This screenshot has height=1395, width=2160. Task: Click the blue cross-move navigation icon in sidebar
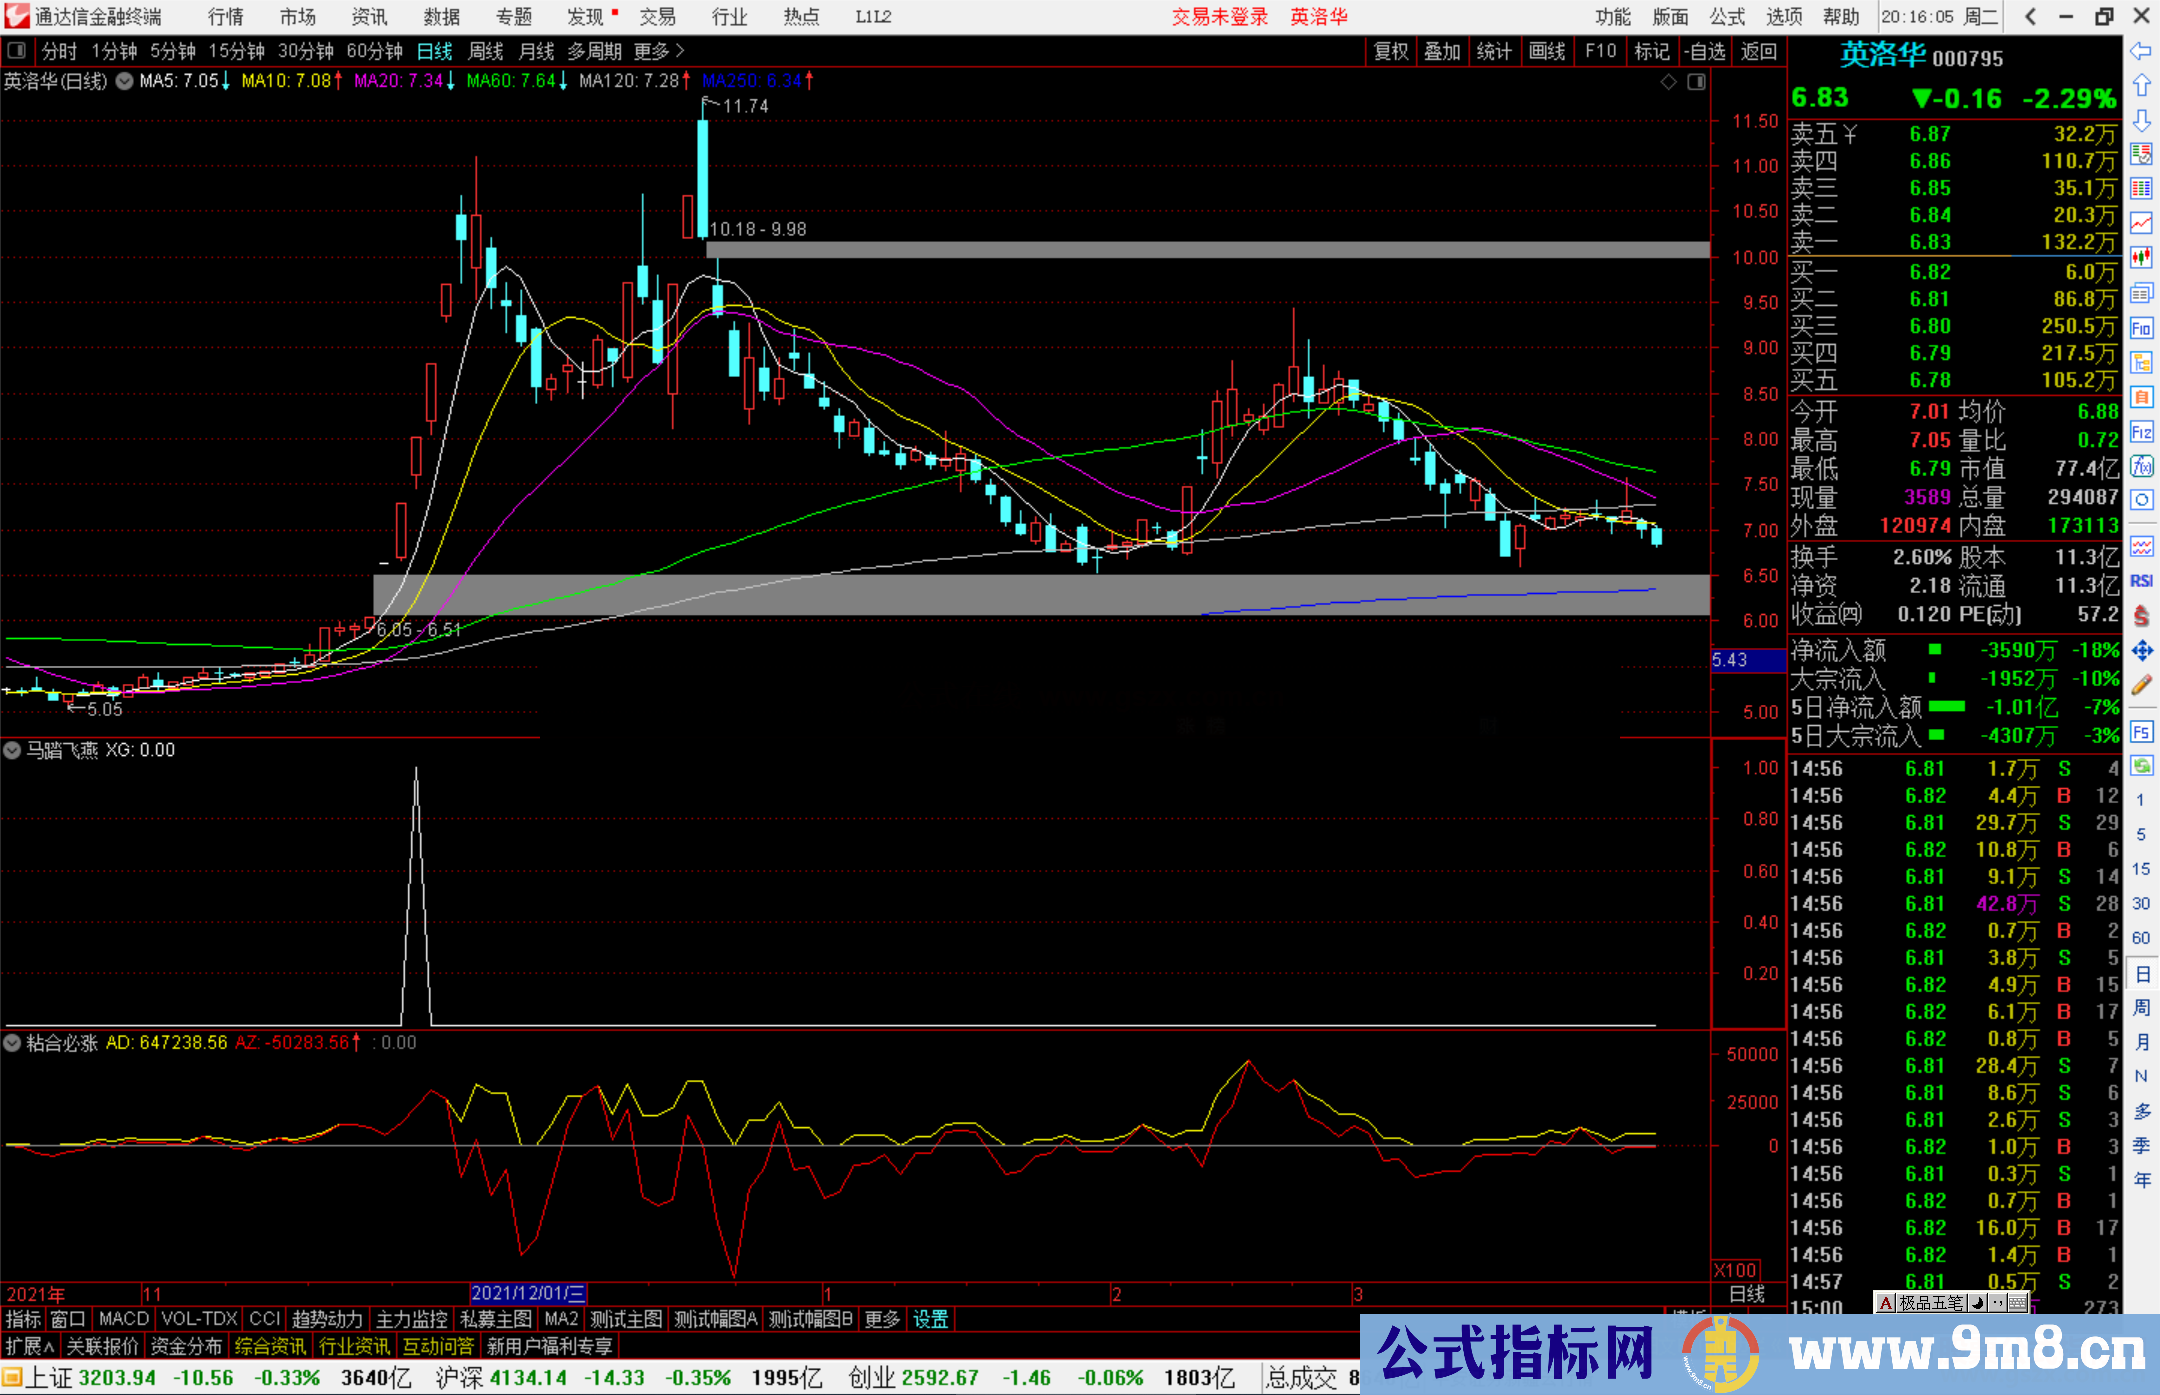(x=2142, y=650)
